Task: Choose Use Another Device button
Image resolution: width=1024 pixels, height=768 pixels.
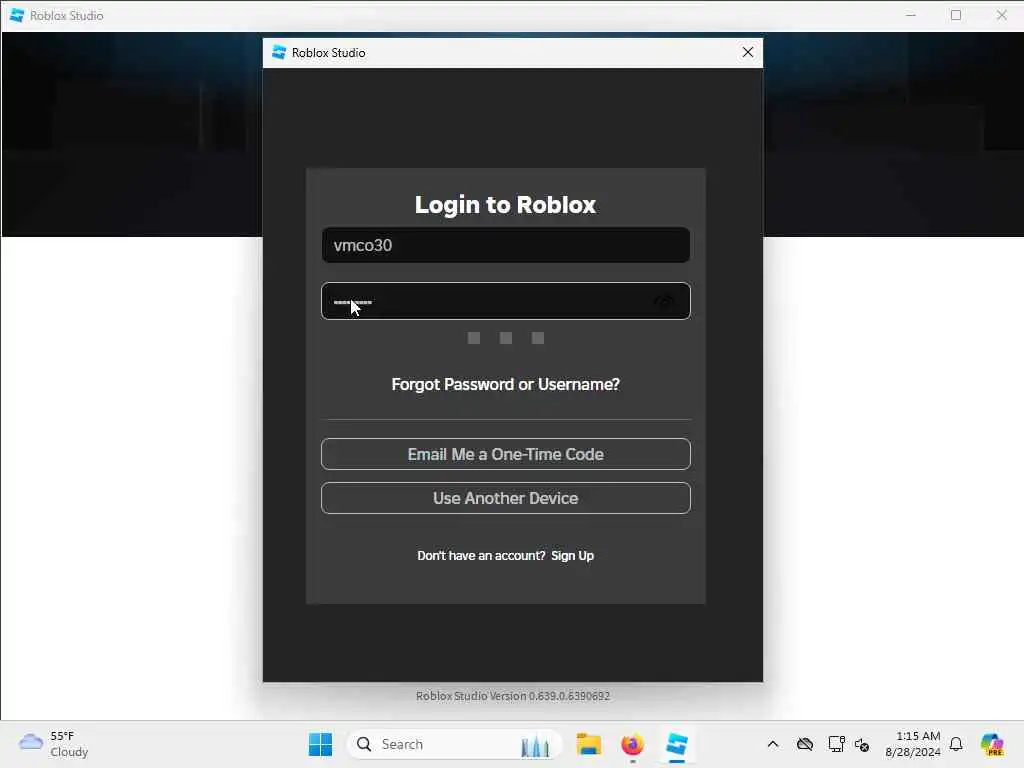Action: point(505,498)
